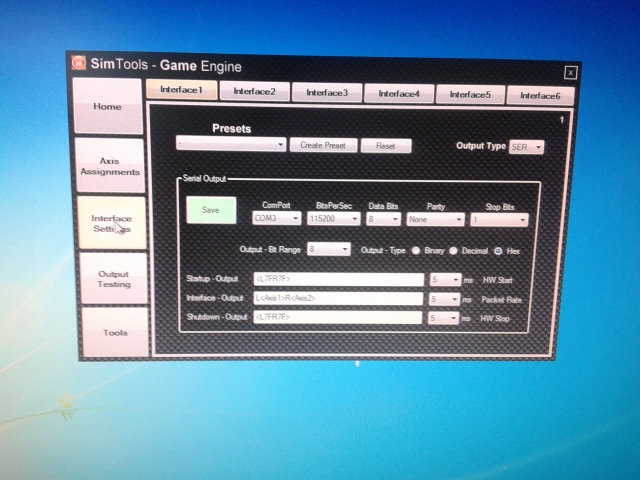The width and height of the screenshot is (640, 480).
Task: Click the Packet Rate label
Action: [x=502, y=300]
